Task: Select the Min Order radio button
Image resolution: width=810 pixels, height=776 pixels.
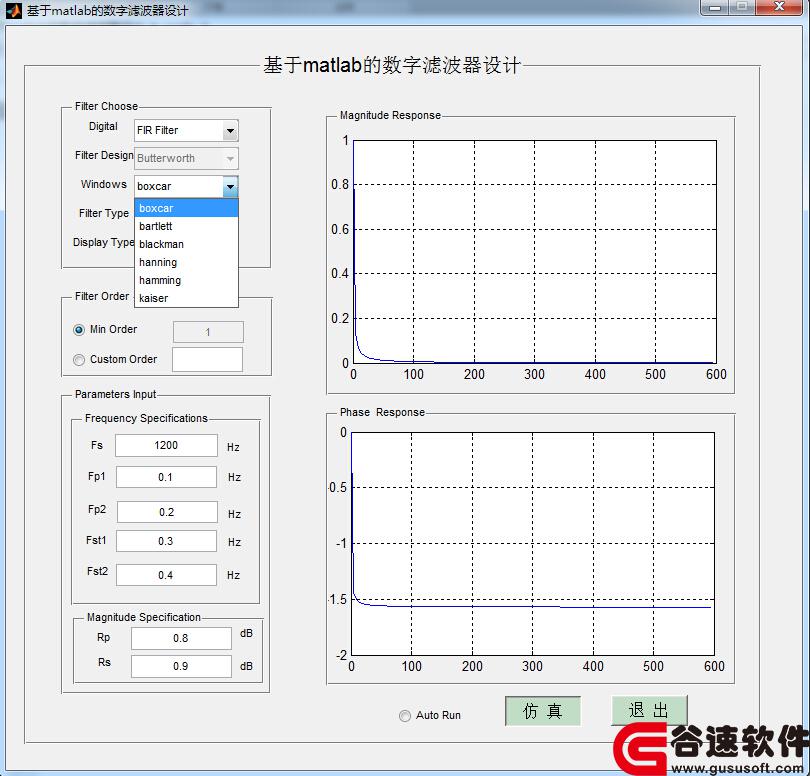Action: (x=79, y=330)
